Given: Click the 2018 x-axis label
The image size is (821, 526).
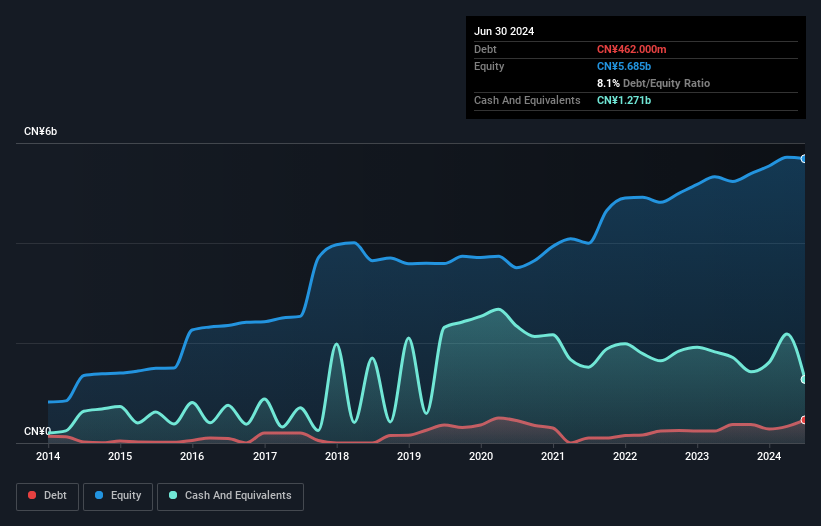Looking at the screenshot, I should pyautogui.click(x=337, y=456).
